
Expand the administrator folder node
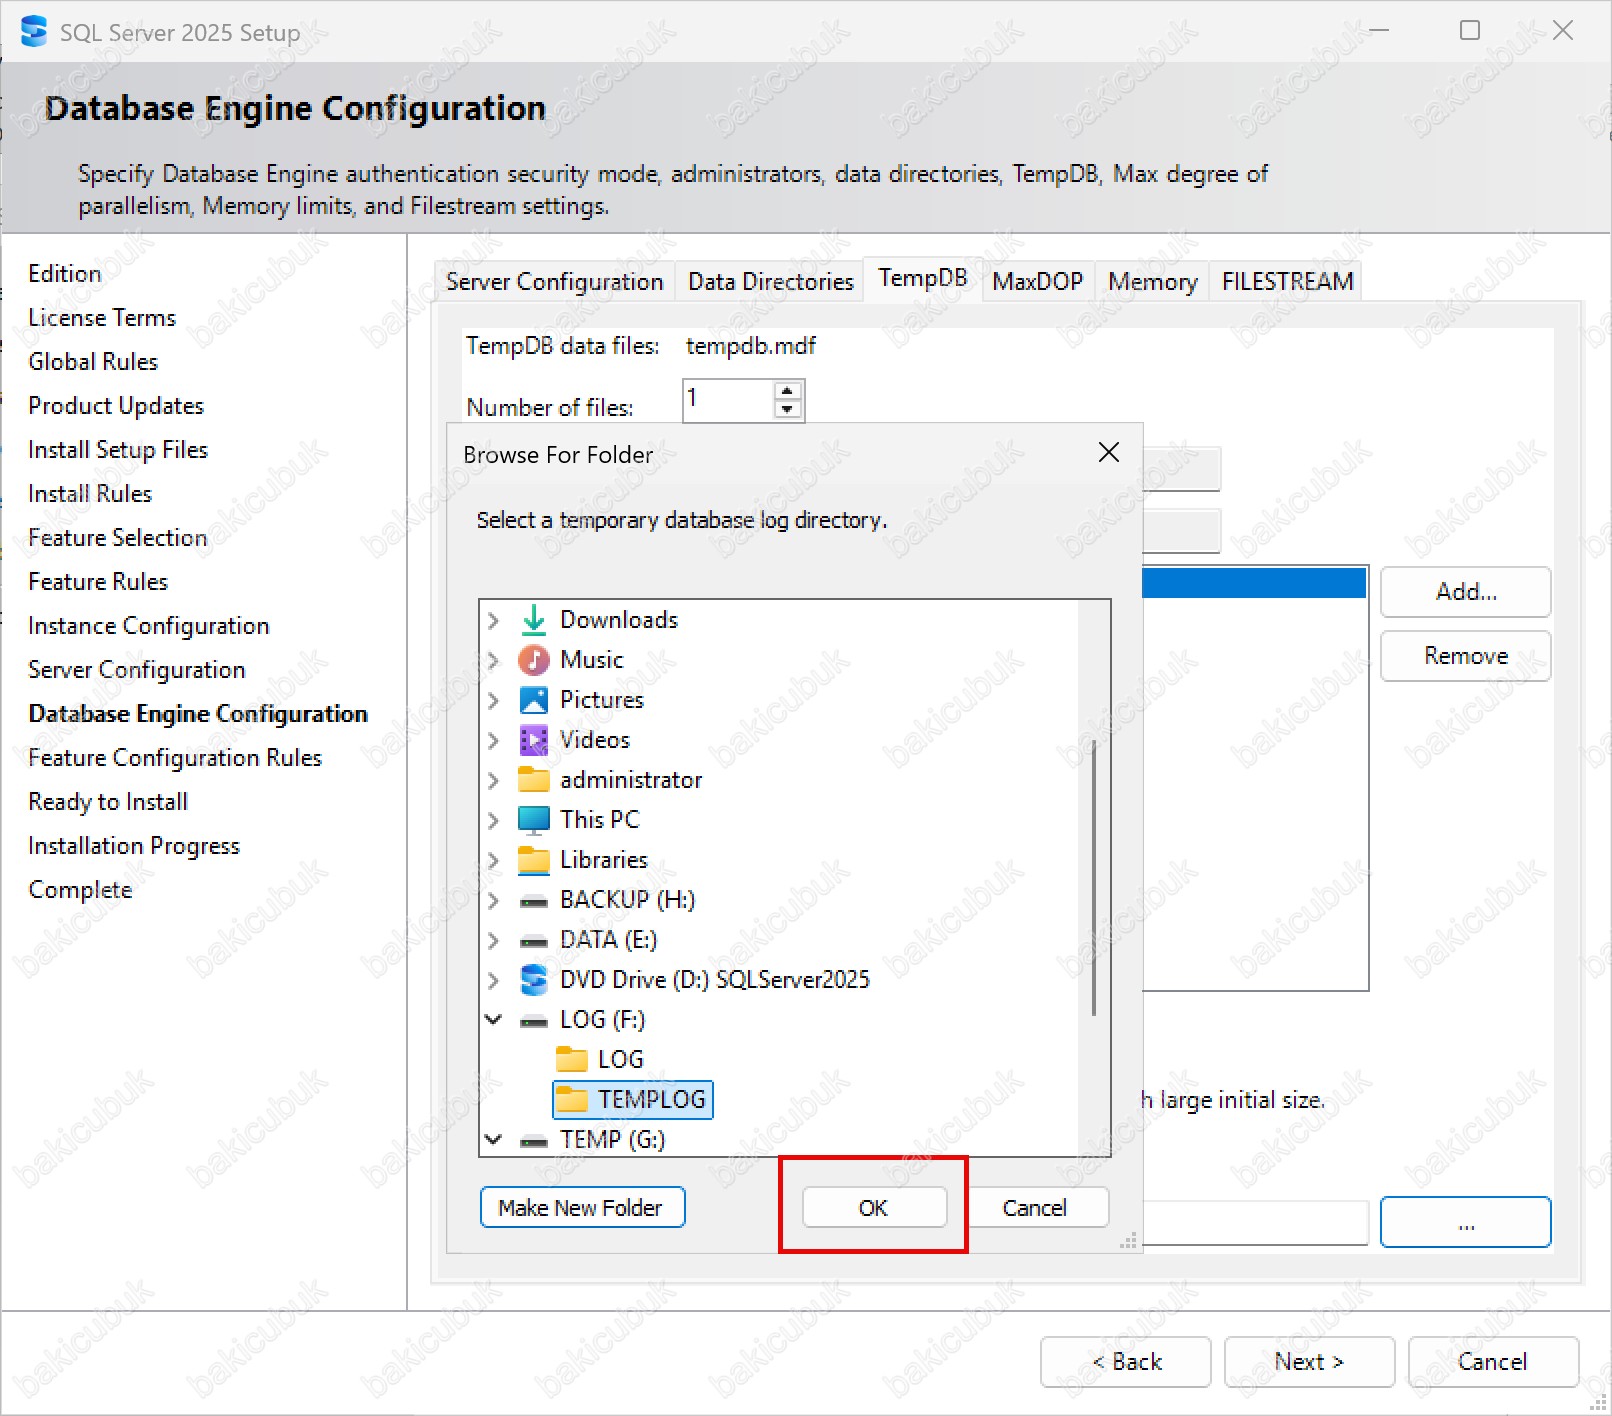pyautogui.click(x=493, y=780)
